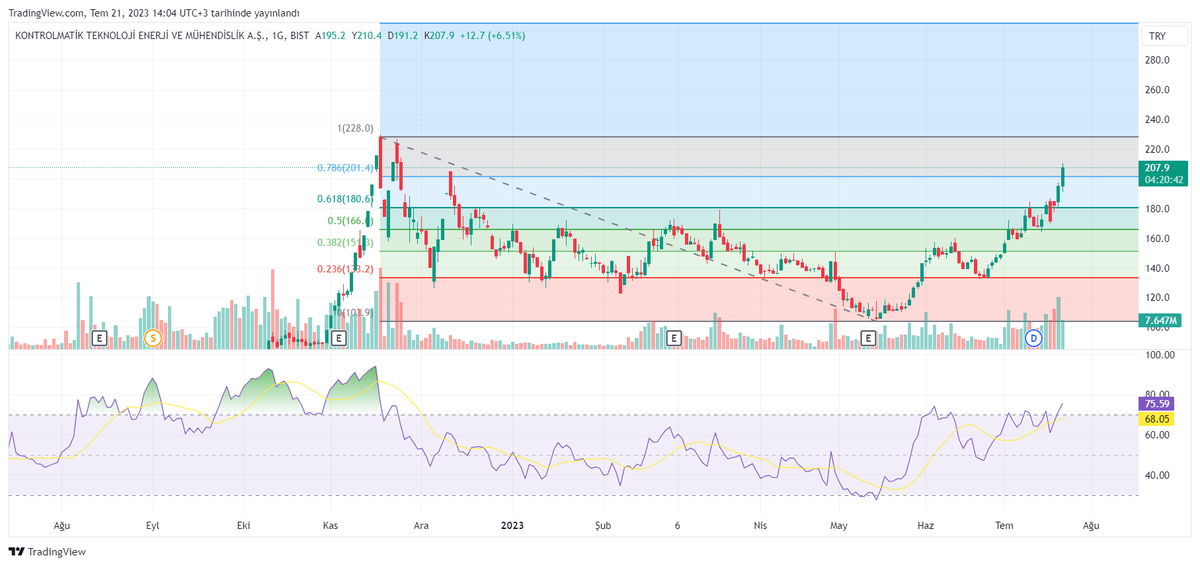Click the 1G interval label in header
This screenshot has width=1200, height=566.
coord(280,35)
